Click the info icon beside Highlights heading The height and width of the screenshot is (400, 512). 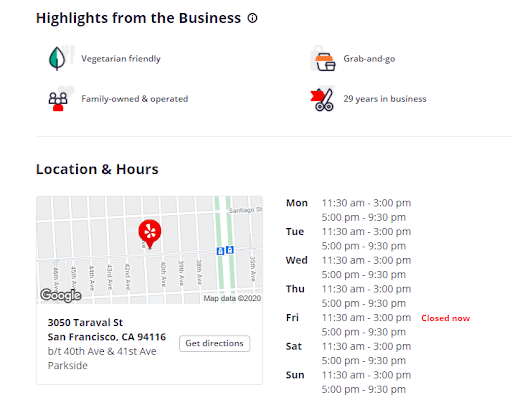click(x=252, y=18)
